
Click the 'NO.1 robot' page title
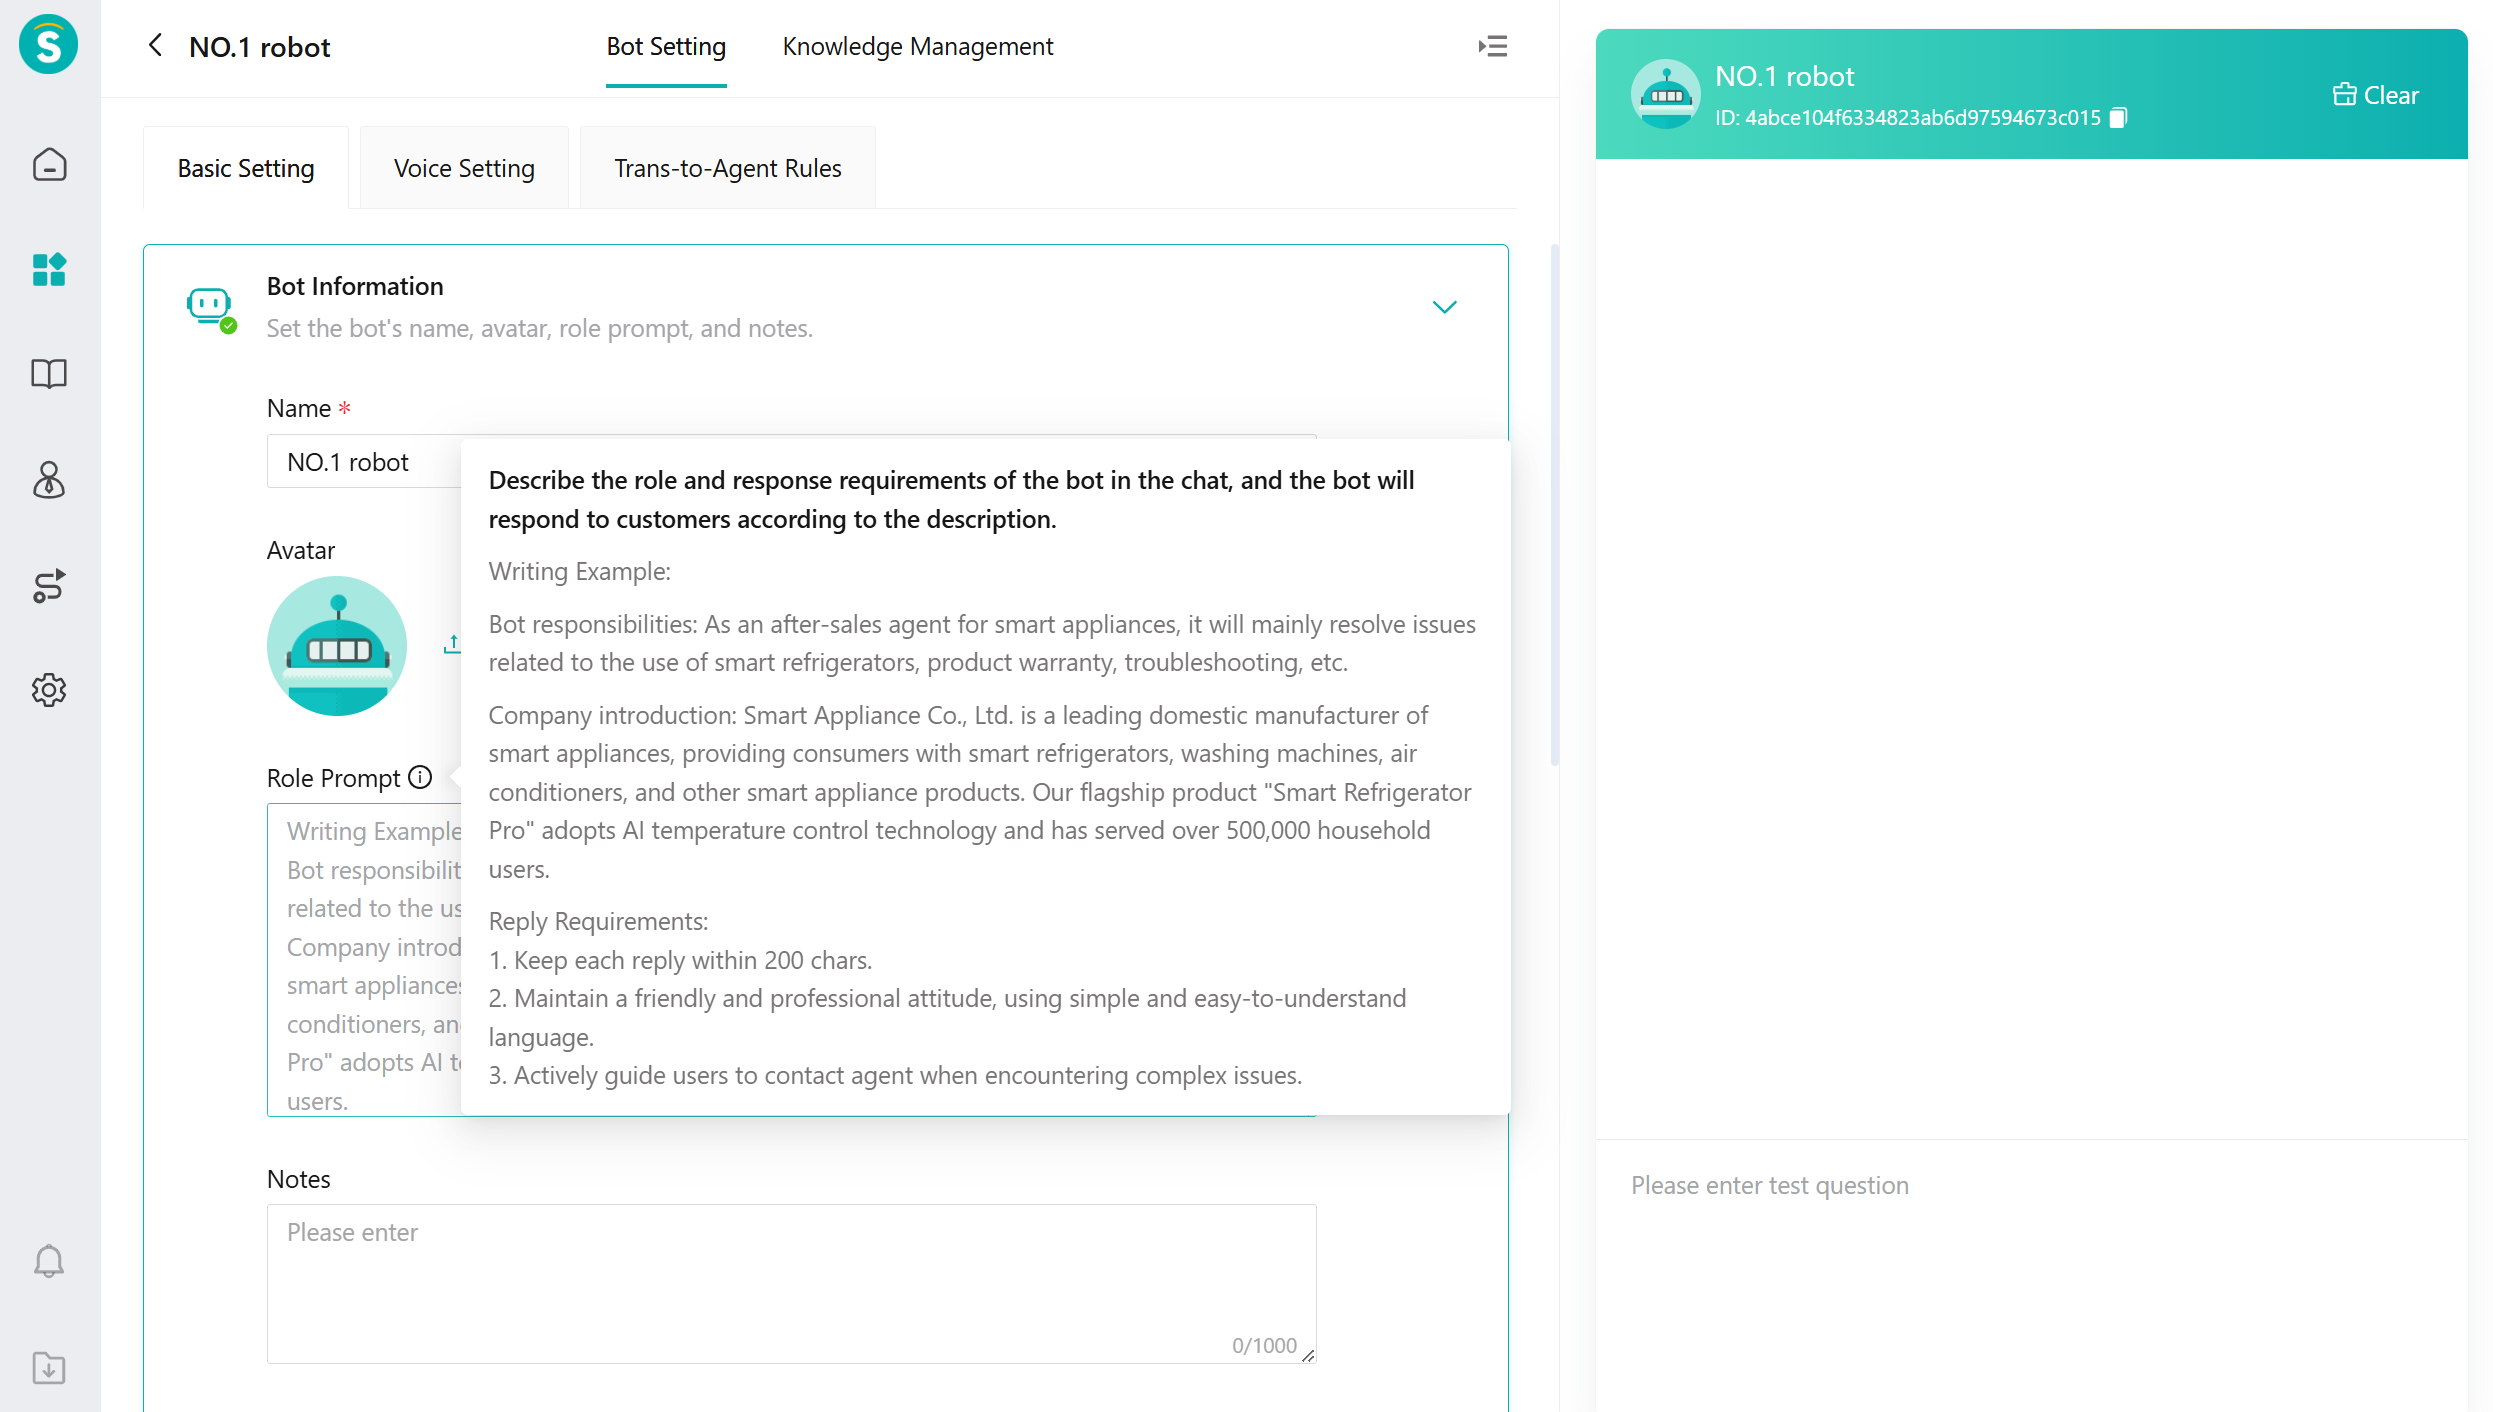pos(260,47)
